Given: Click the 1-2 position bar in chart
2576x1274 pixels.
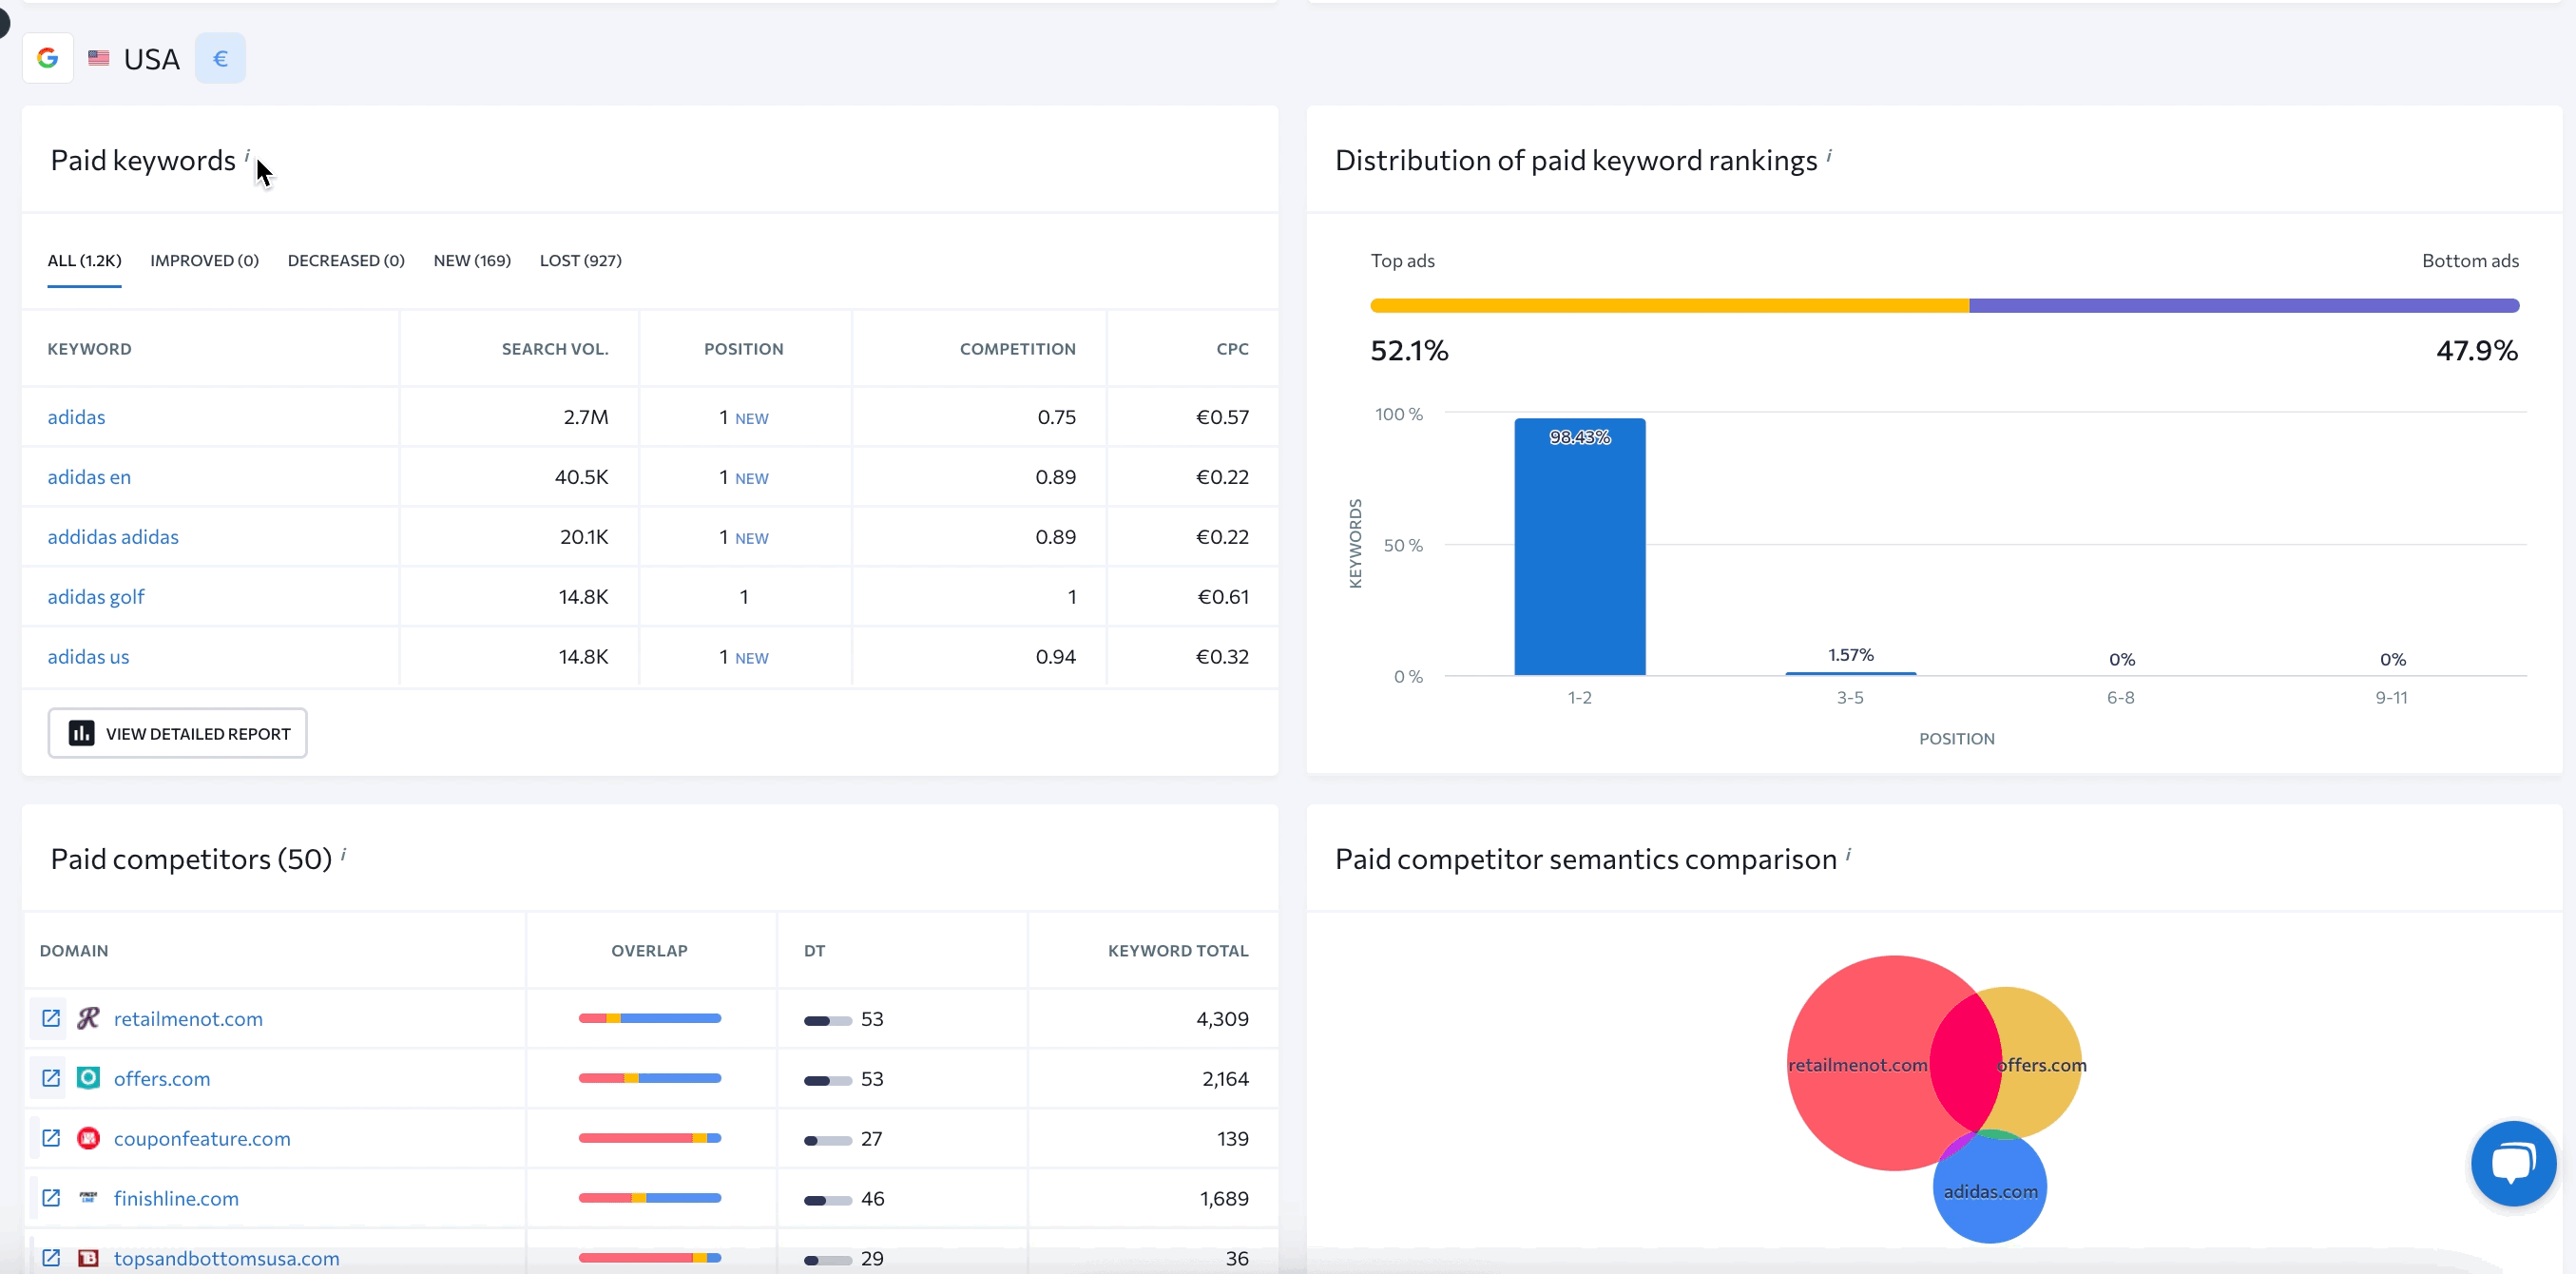Looking at the screenshot, I should click(1579, 546).
